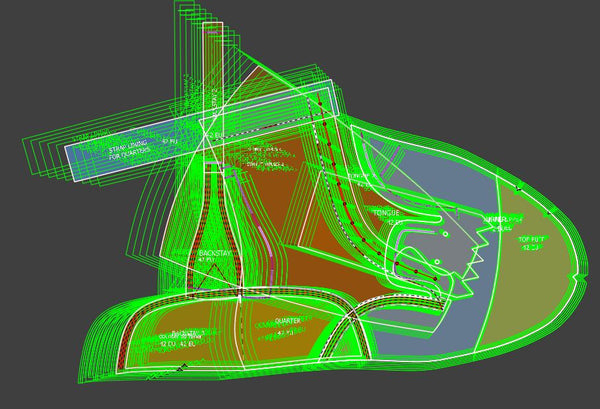Click the 'QUARTER' label text
Image resolution: width=600 pixels, height=409 pixels.
coord(288,321)
